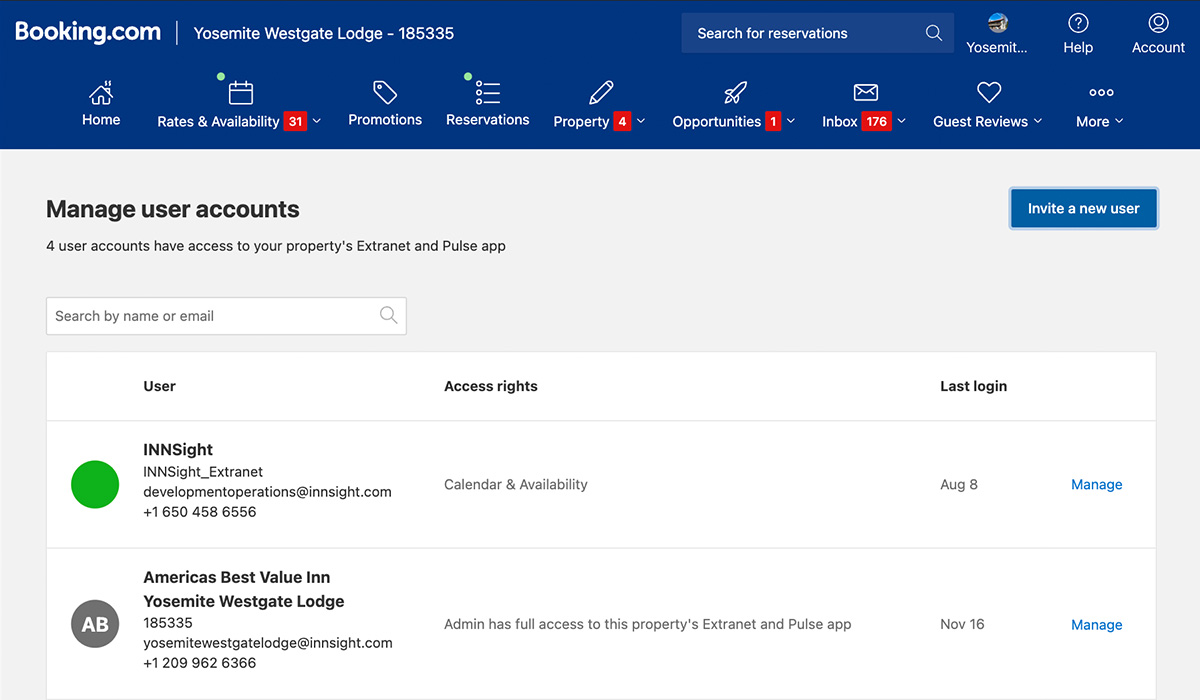Click the AB user avatar

coord(95,625)
